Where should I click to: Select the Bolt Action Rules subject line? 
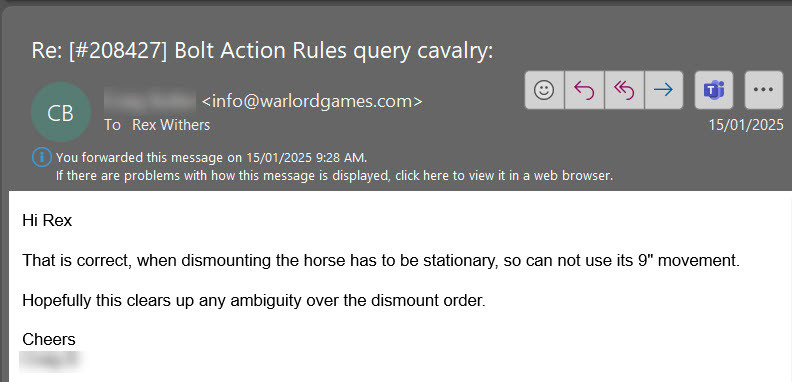coord(262,52)
